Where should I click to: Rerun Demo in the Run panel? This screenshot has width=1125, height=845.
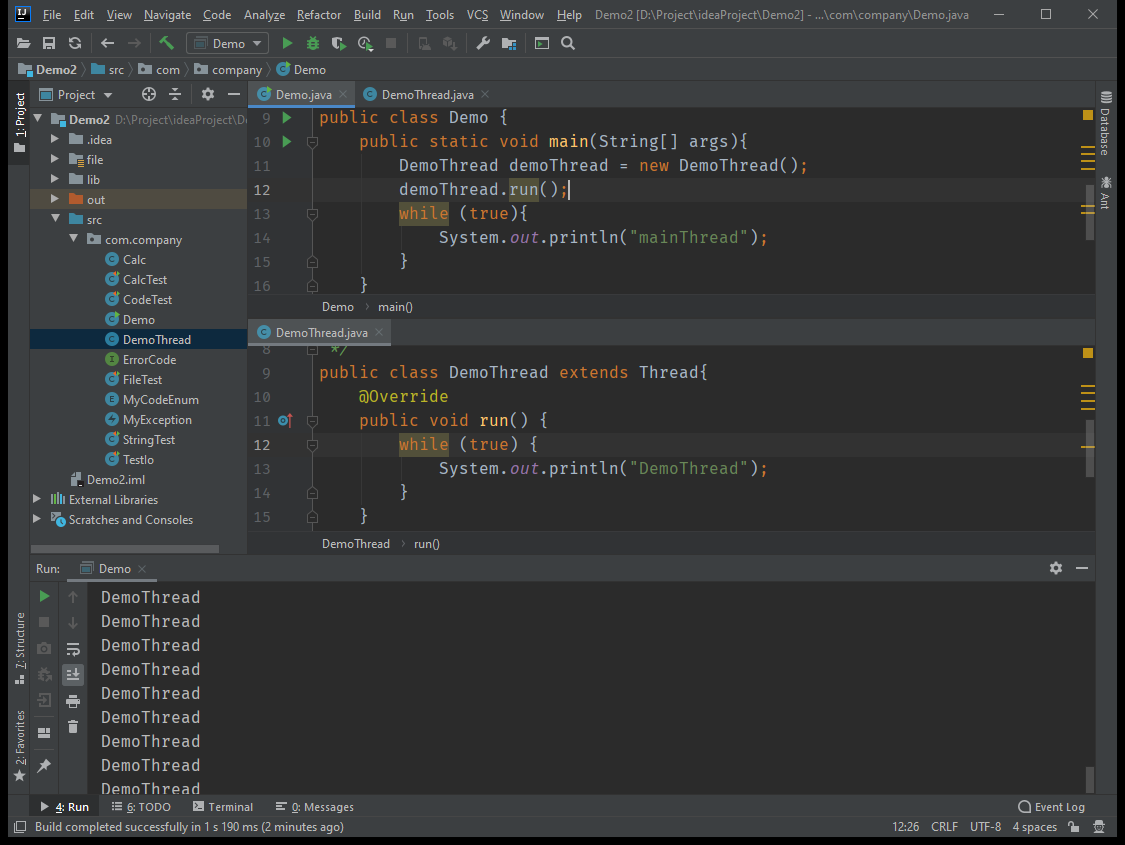[44, 597]
